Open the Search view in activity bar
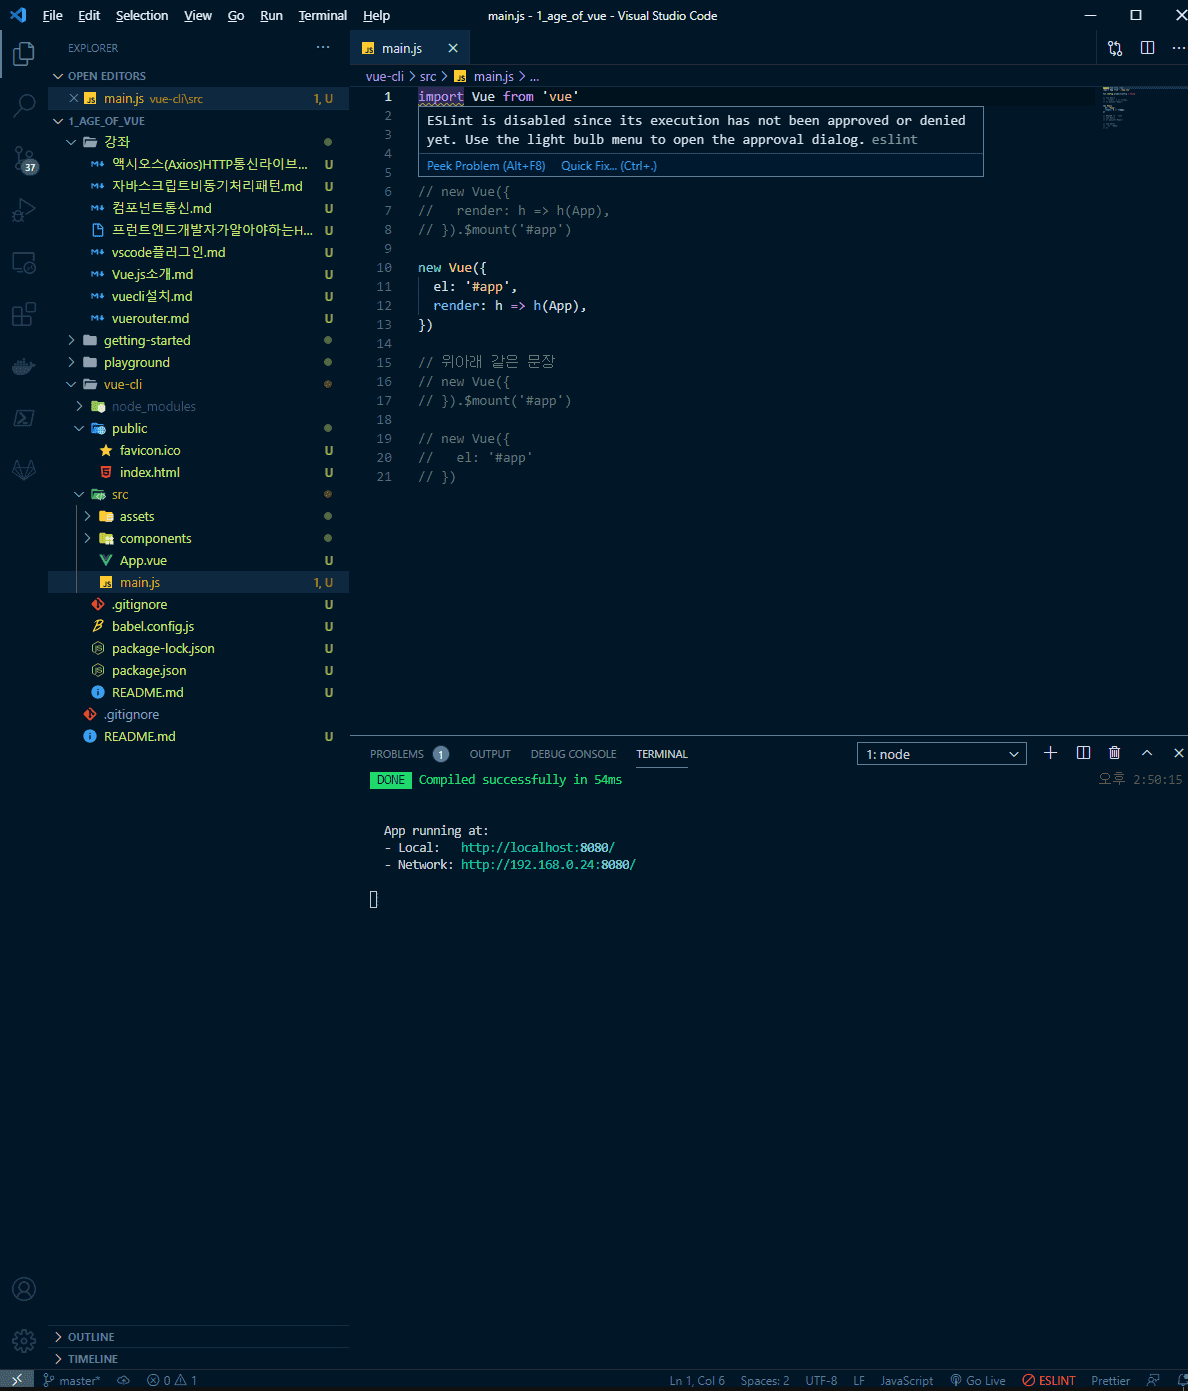1188x1391 pixels. click(24, 105)
